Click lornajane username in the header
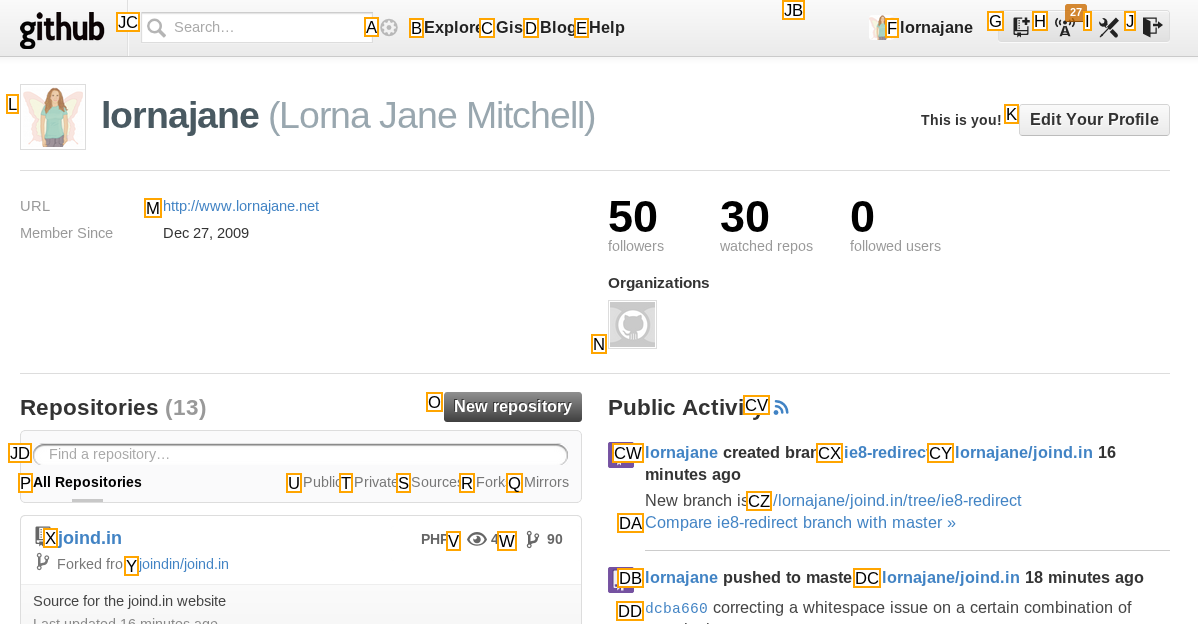The height and width of the screenshot is (624, 1198). (936, 27)
